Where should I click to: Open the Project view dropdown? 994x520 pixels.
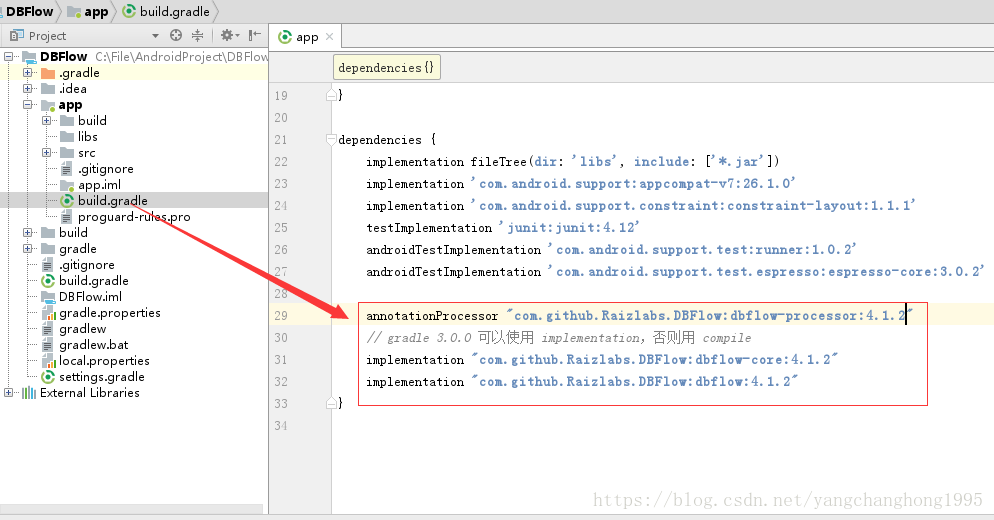pos(155,36)
